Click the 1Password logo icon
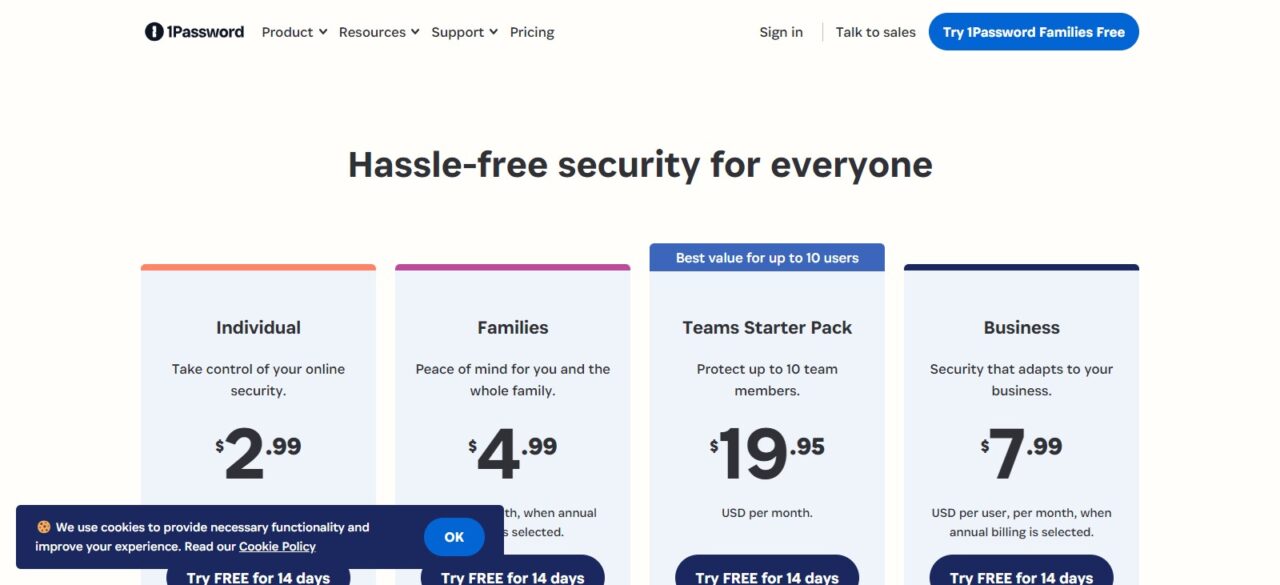The image size is (1280, 585). point(154,32)
